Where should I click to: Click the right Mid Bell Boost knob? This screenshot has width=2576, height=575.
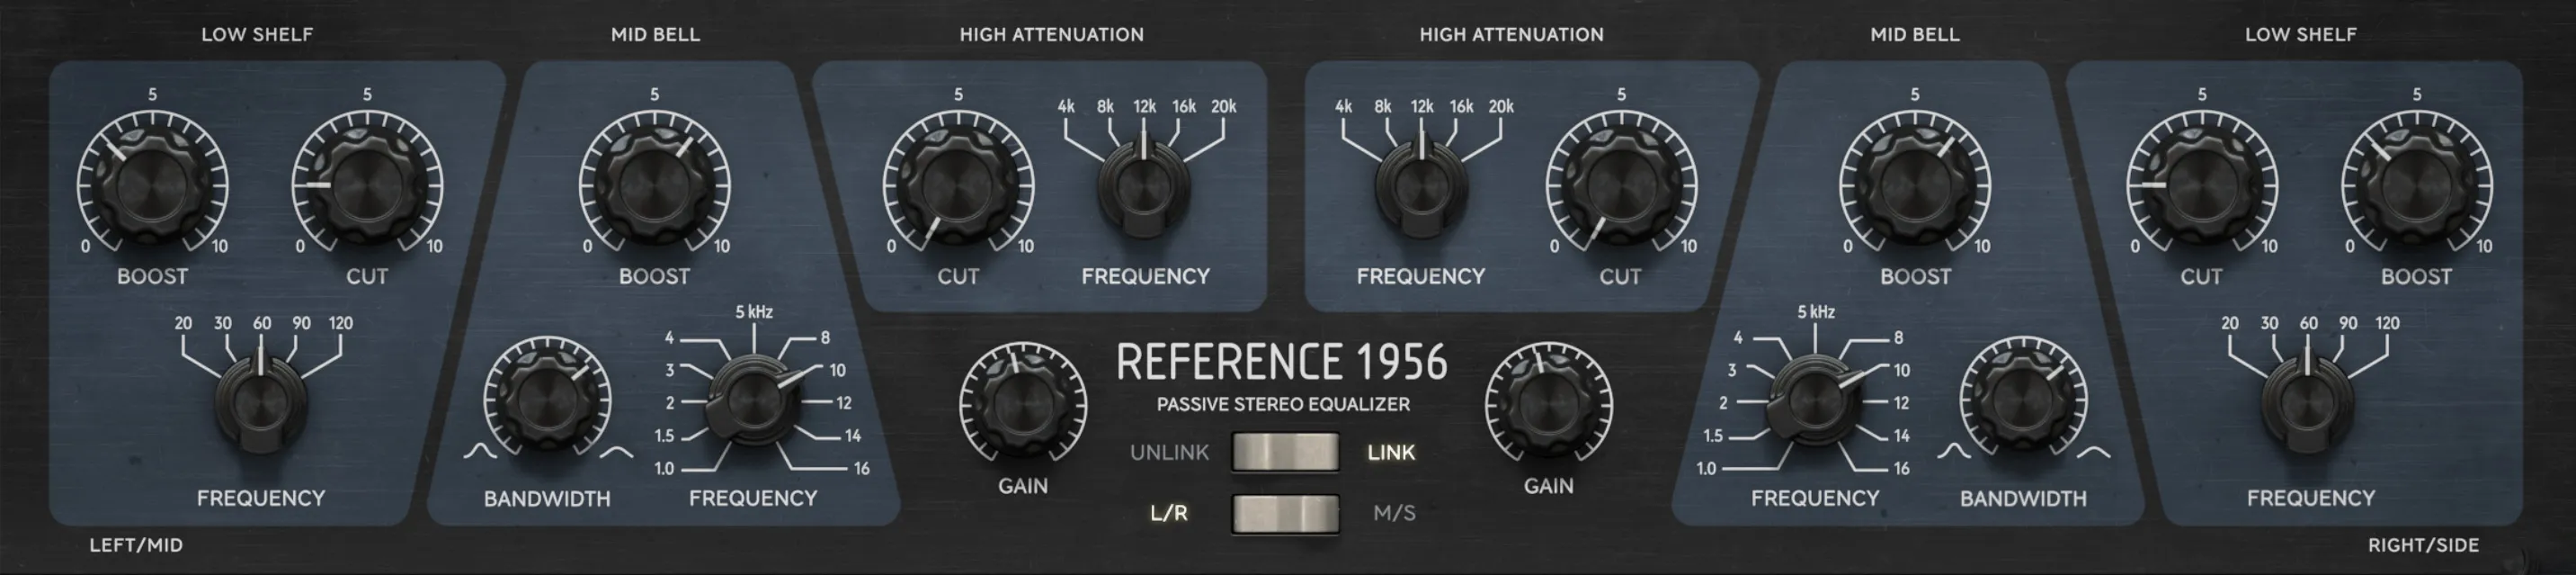click(1915, 186)
